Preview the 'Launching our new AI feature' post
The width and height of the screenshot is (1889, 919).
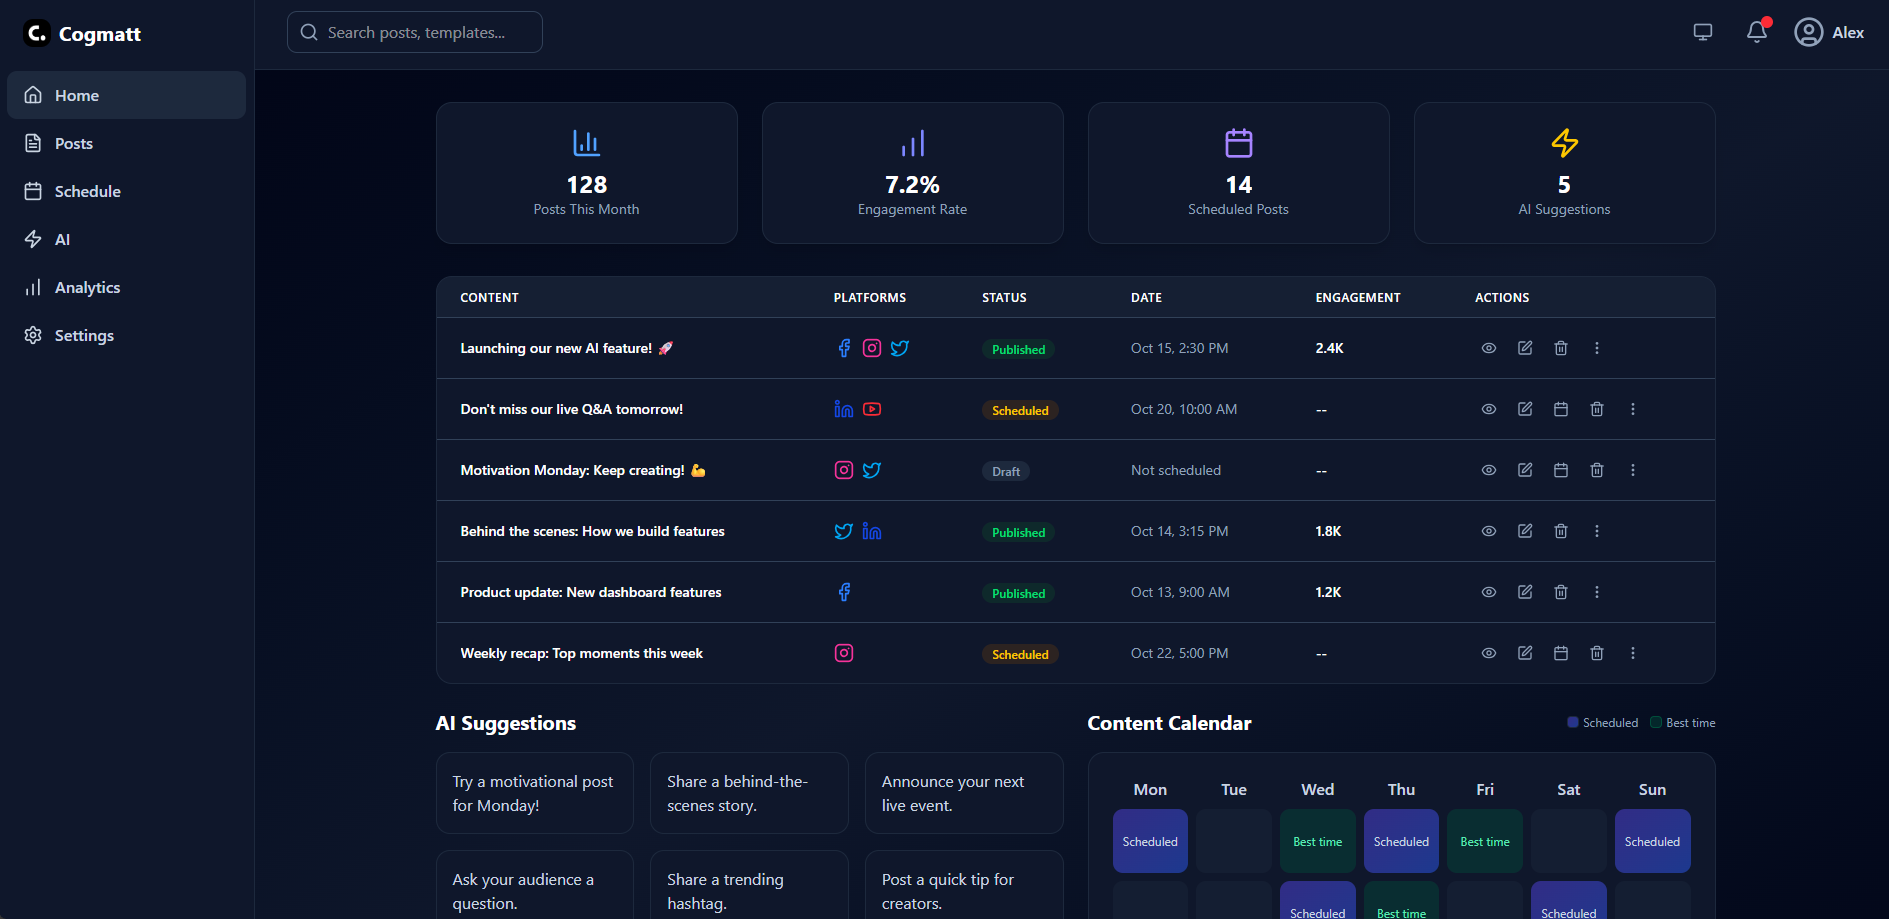[1489, 348]
